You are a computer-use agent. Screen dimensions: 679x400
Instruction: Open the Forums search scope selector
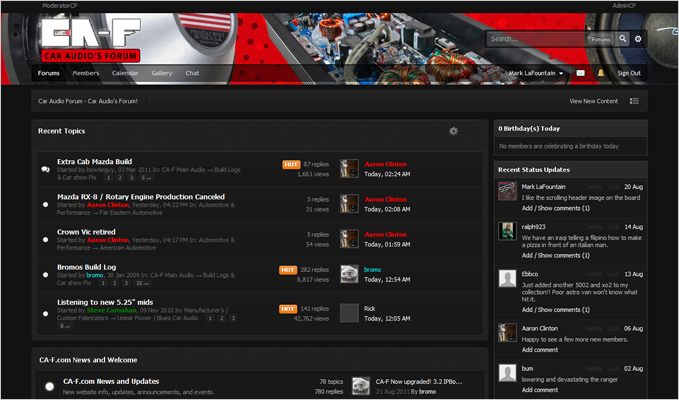[601, 39]
